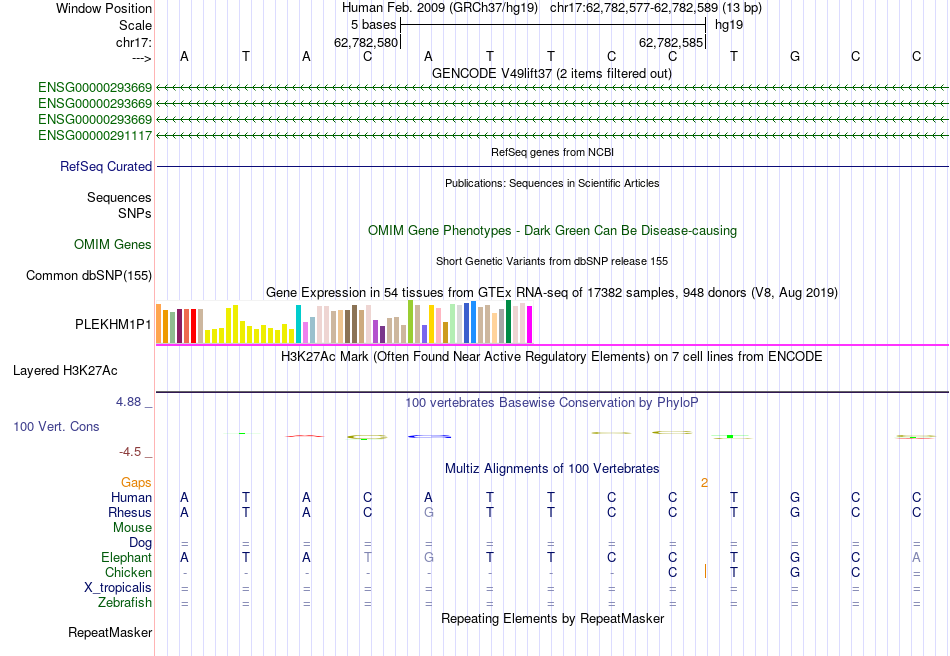This screenshot has height=656, width=950.
Task: Click the ENSG00000291117 transcript arrow row
Action: [552, 135]
